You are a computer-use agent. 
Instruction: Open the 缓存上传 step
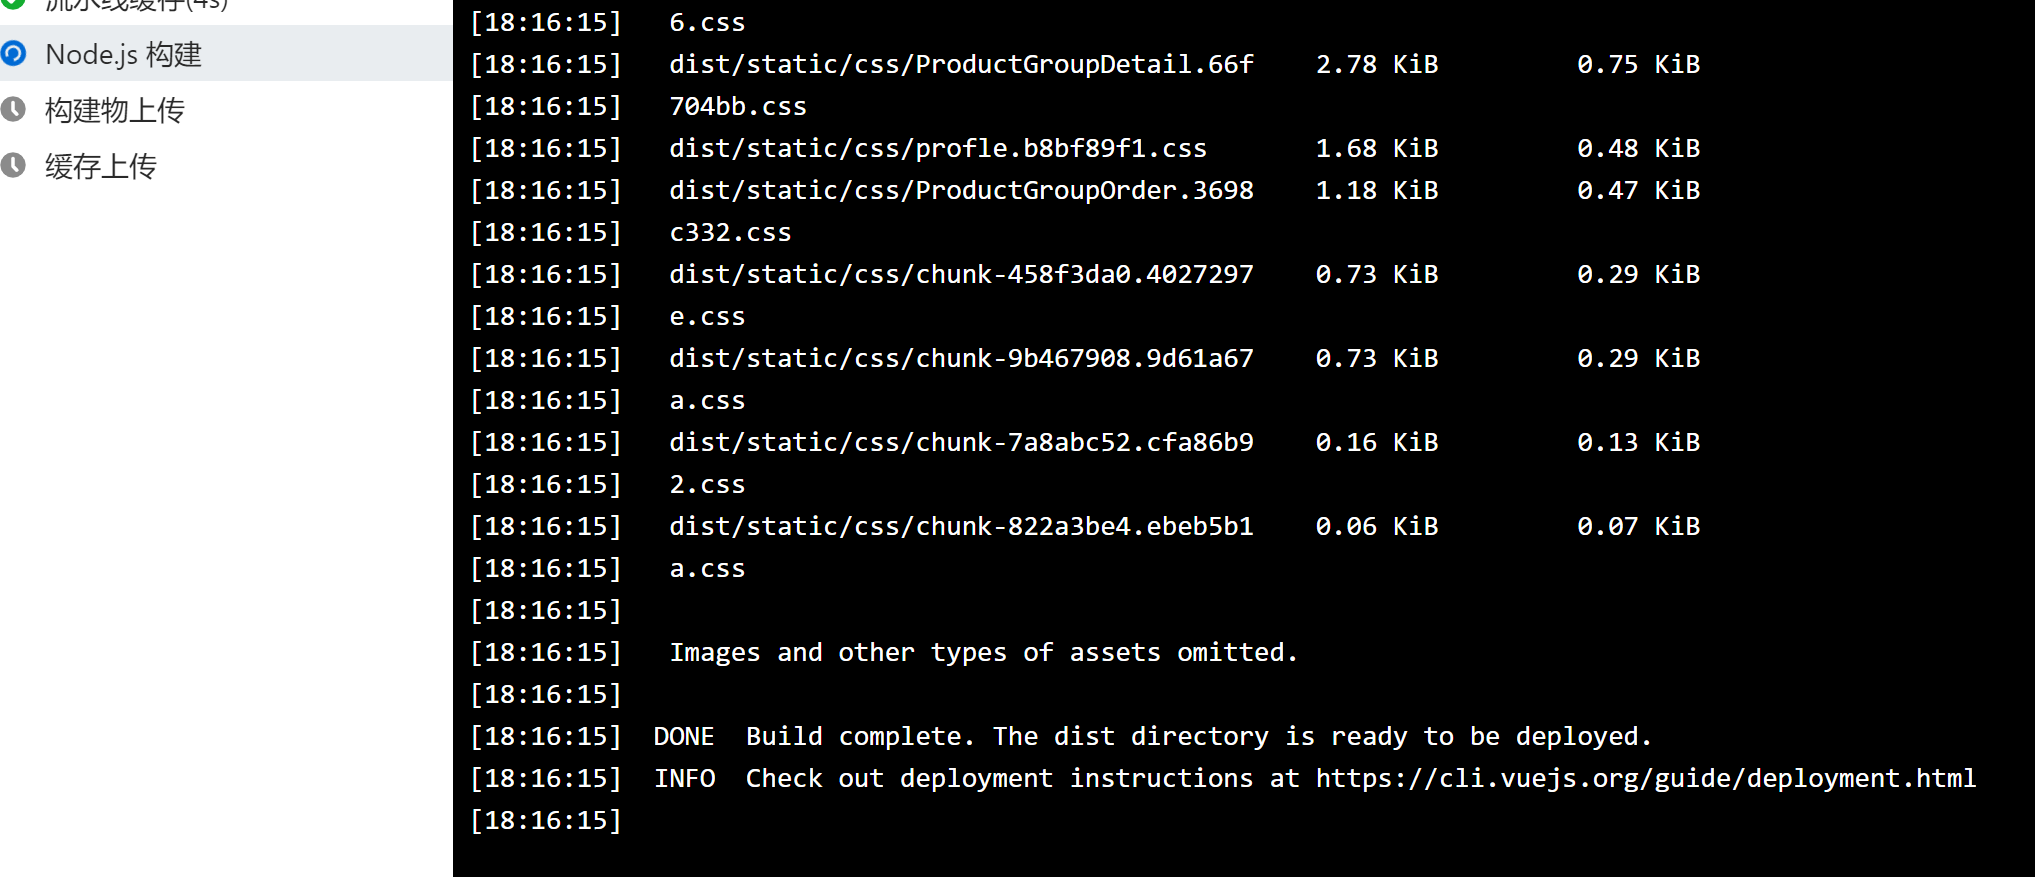[x=101, y=166]
